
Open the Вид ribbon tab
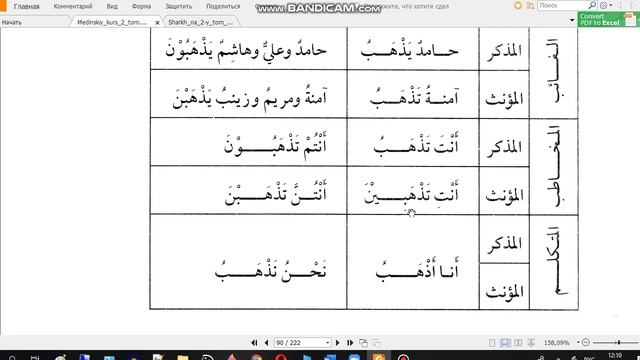tap(112, 7)
